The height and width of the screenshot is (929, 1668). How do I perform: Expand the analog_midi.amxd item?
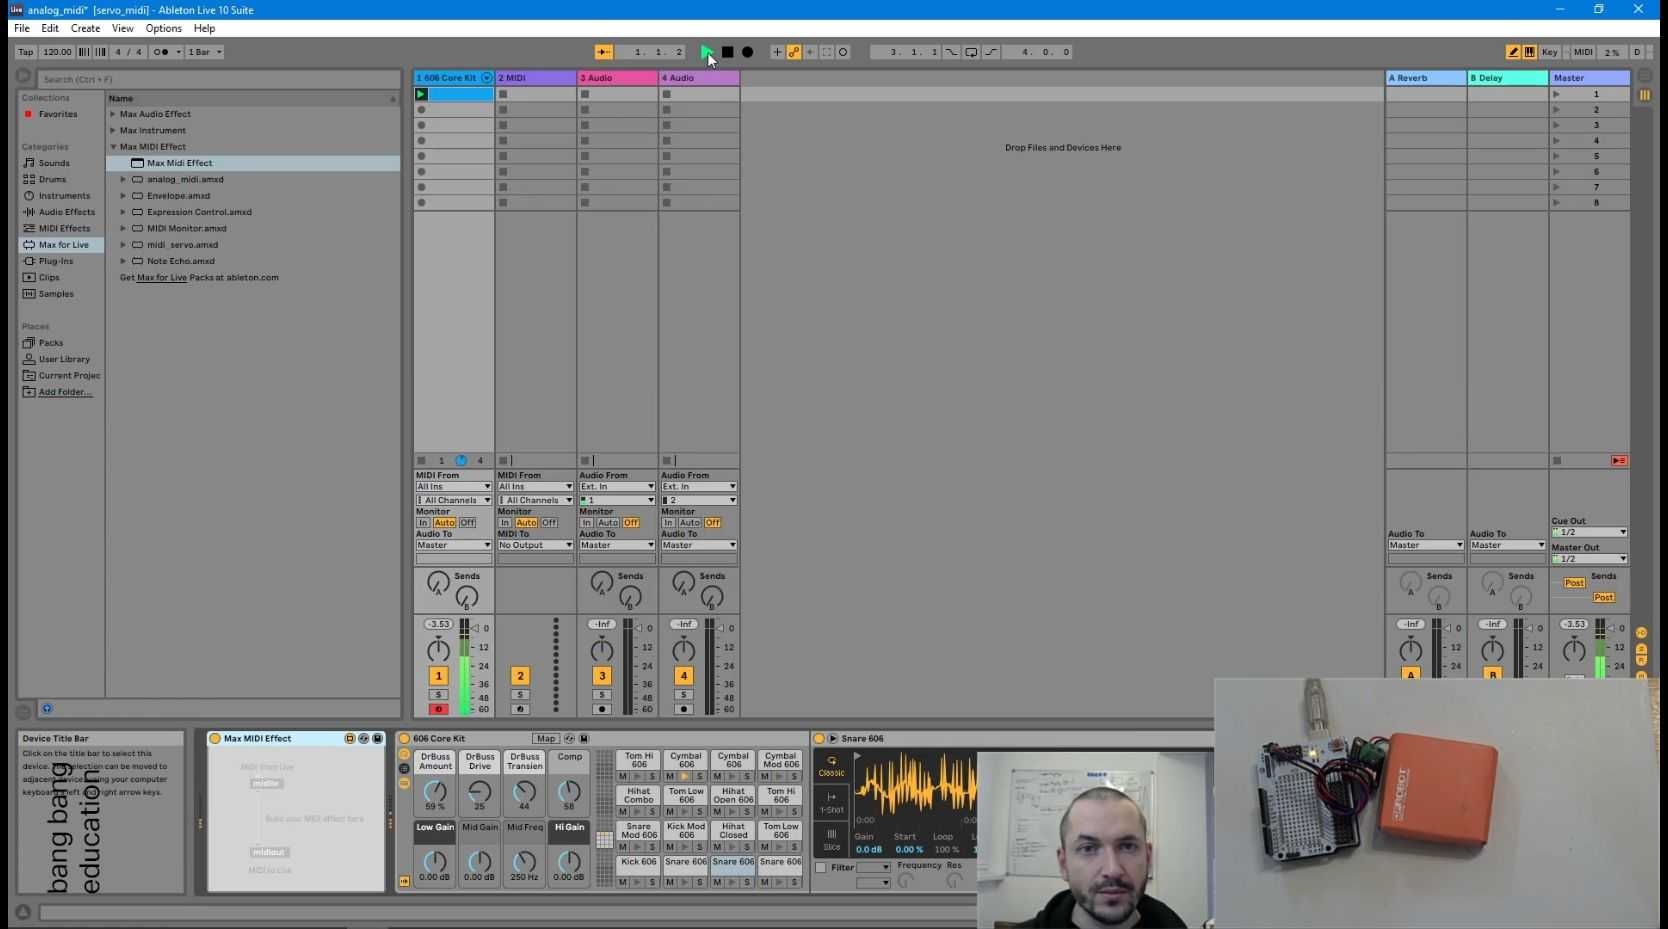coord(123,180)
